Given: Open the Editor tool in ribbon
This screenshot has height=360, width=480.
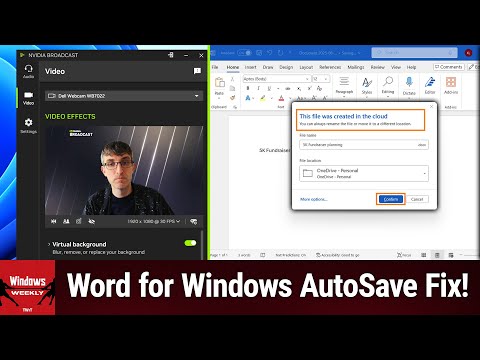Looking at the screenshot, I should tap(430, 85).
